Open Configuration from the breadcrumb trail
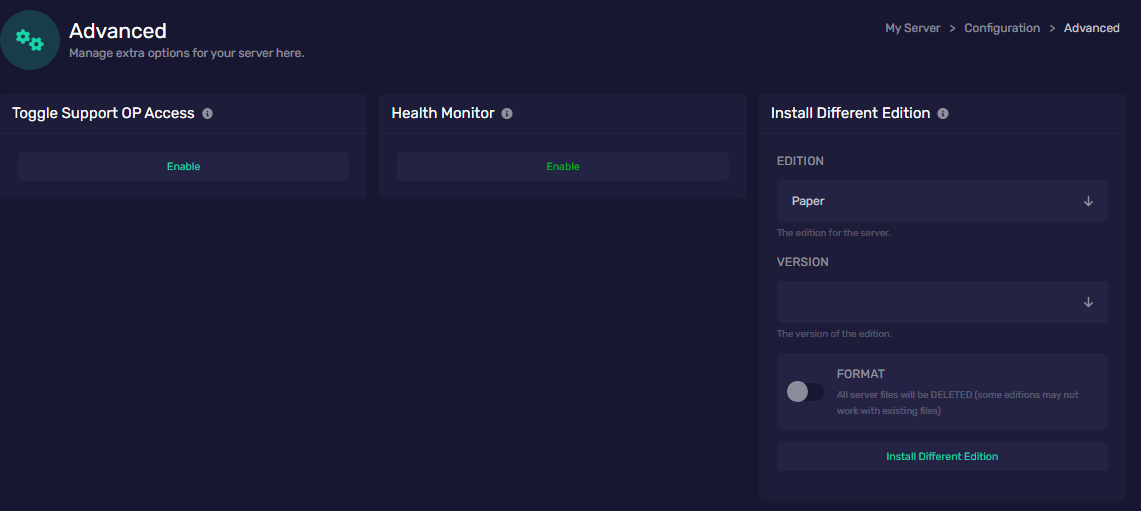Viewport: 1141px width, 511px height. (1001, 28)
